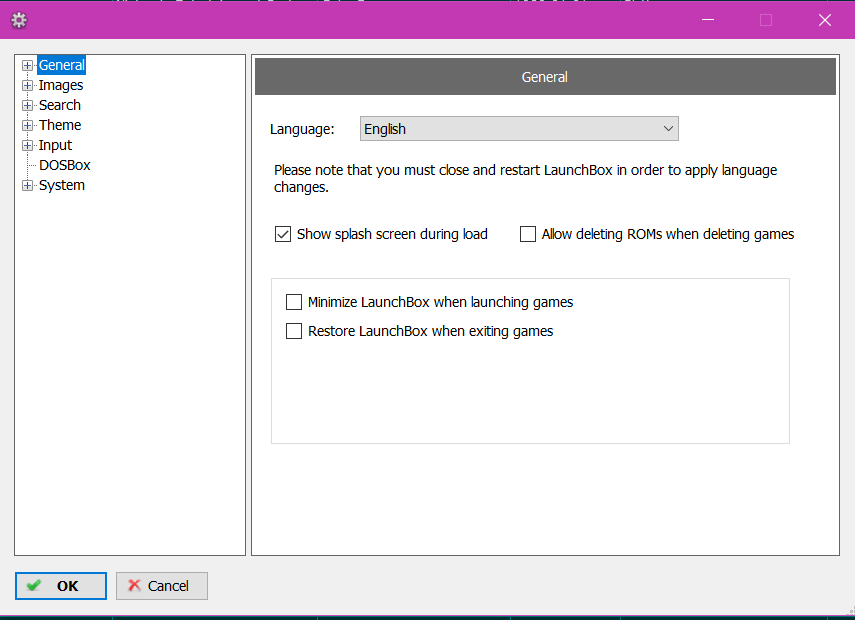Select Images in the options tree

(x=61, y=86)
